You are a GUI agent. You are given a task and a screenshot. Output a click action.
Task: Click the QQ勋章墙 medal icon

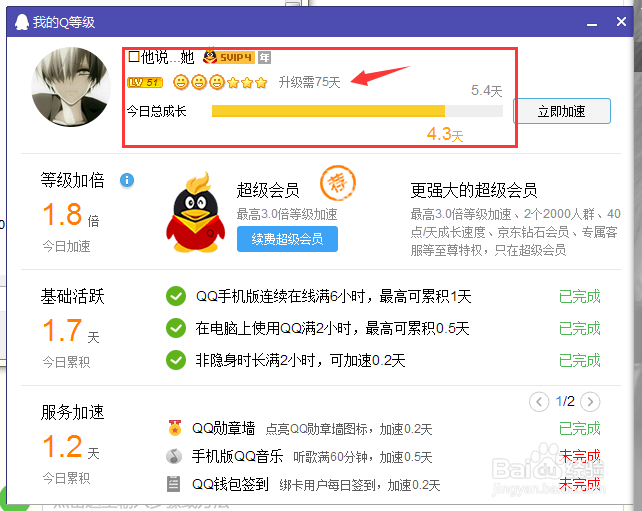point(175,428)
